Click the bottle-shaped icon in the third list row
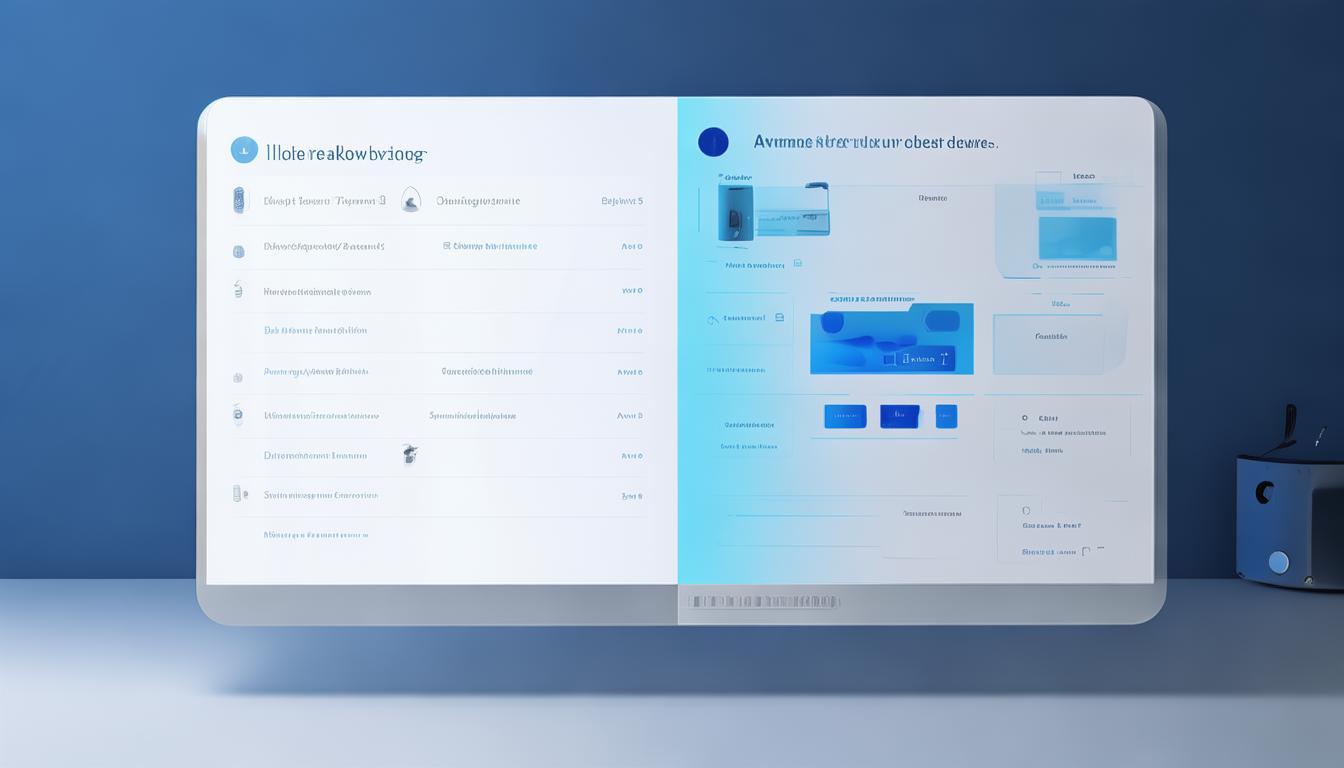Screen dimensions: 1344x768 238,290
